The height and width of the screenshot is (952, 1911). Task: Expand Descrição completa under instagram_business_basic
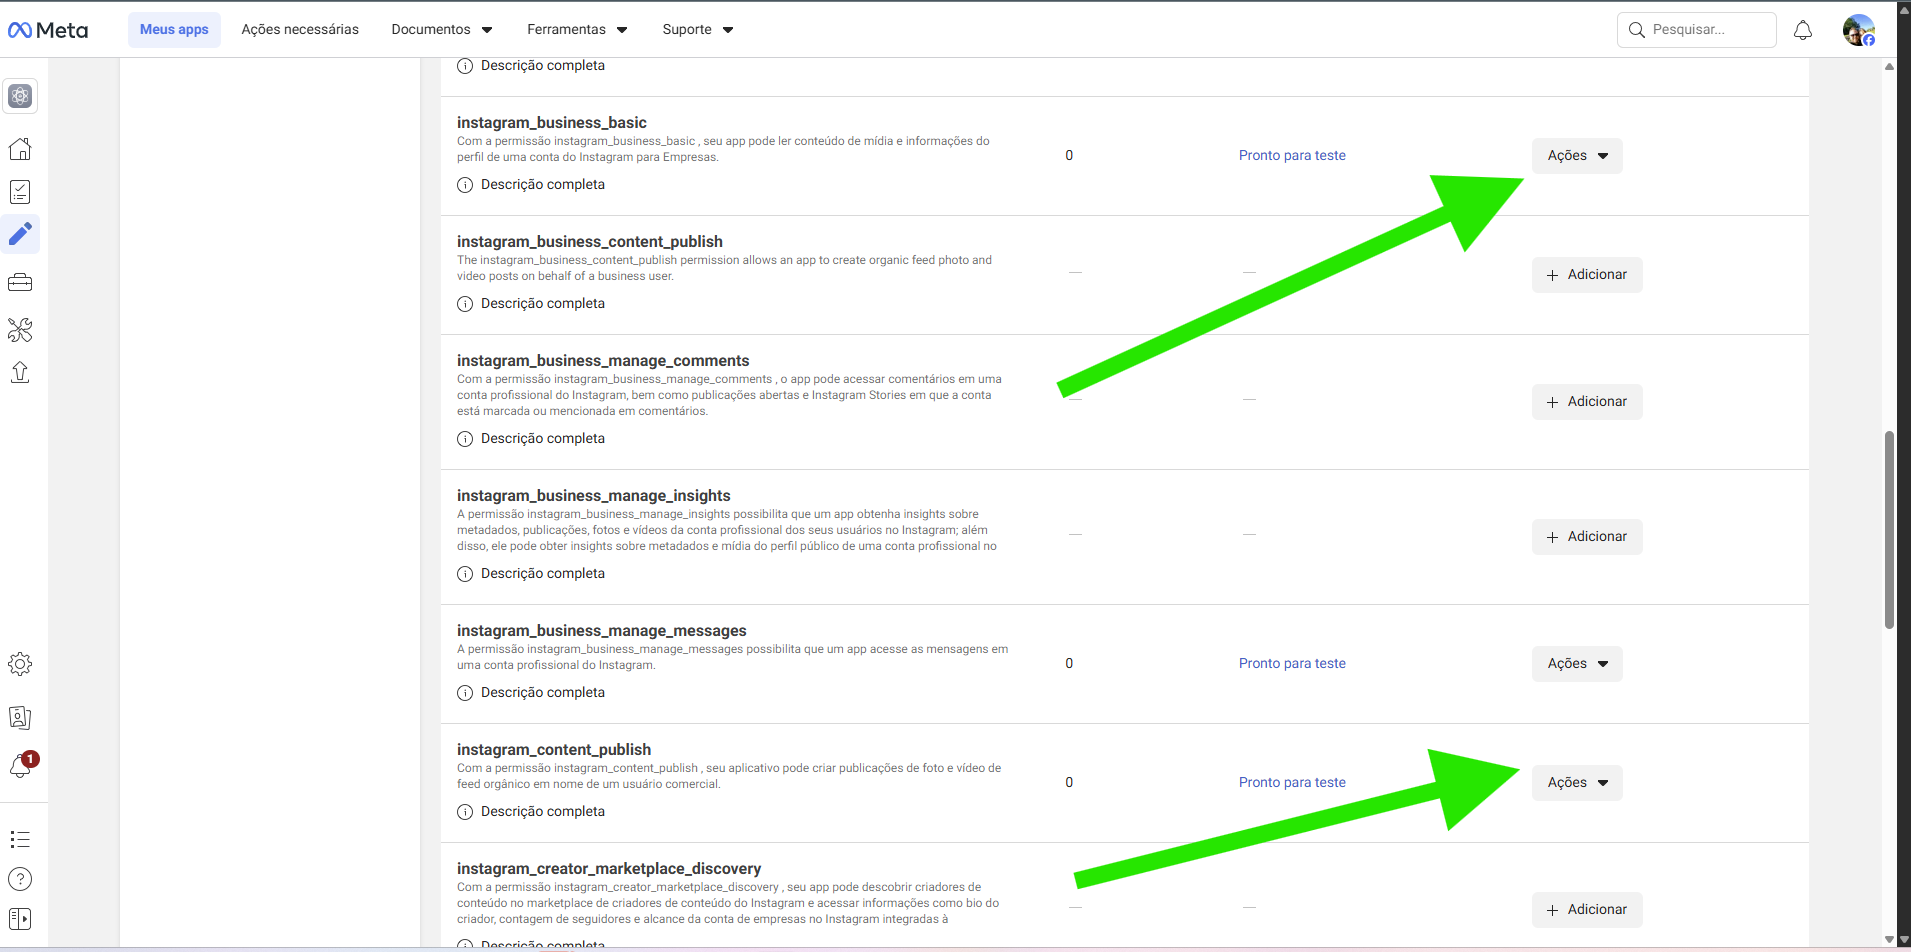(542, 185)
